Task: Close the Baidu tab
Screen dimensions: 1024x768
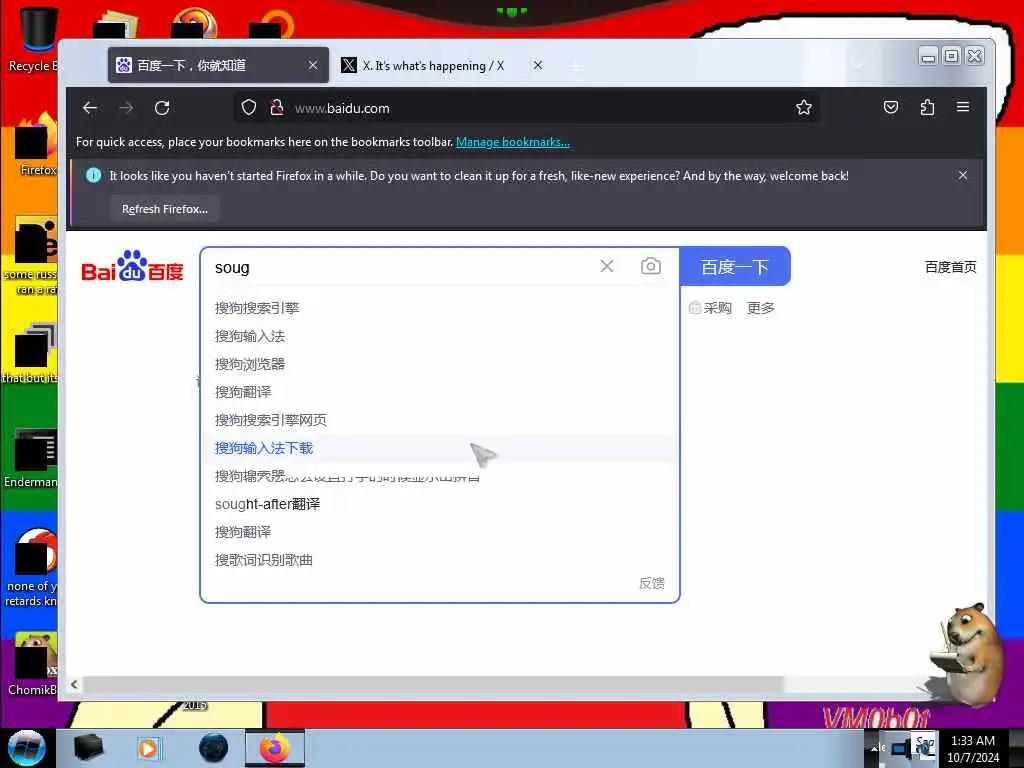Action: coord(313,65)
